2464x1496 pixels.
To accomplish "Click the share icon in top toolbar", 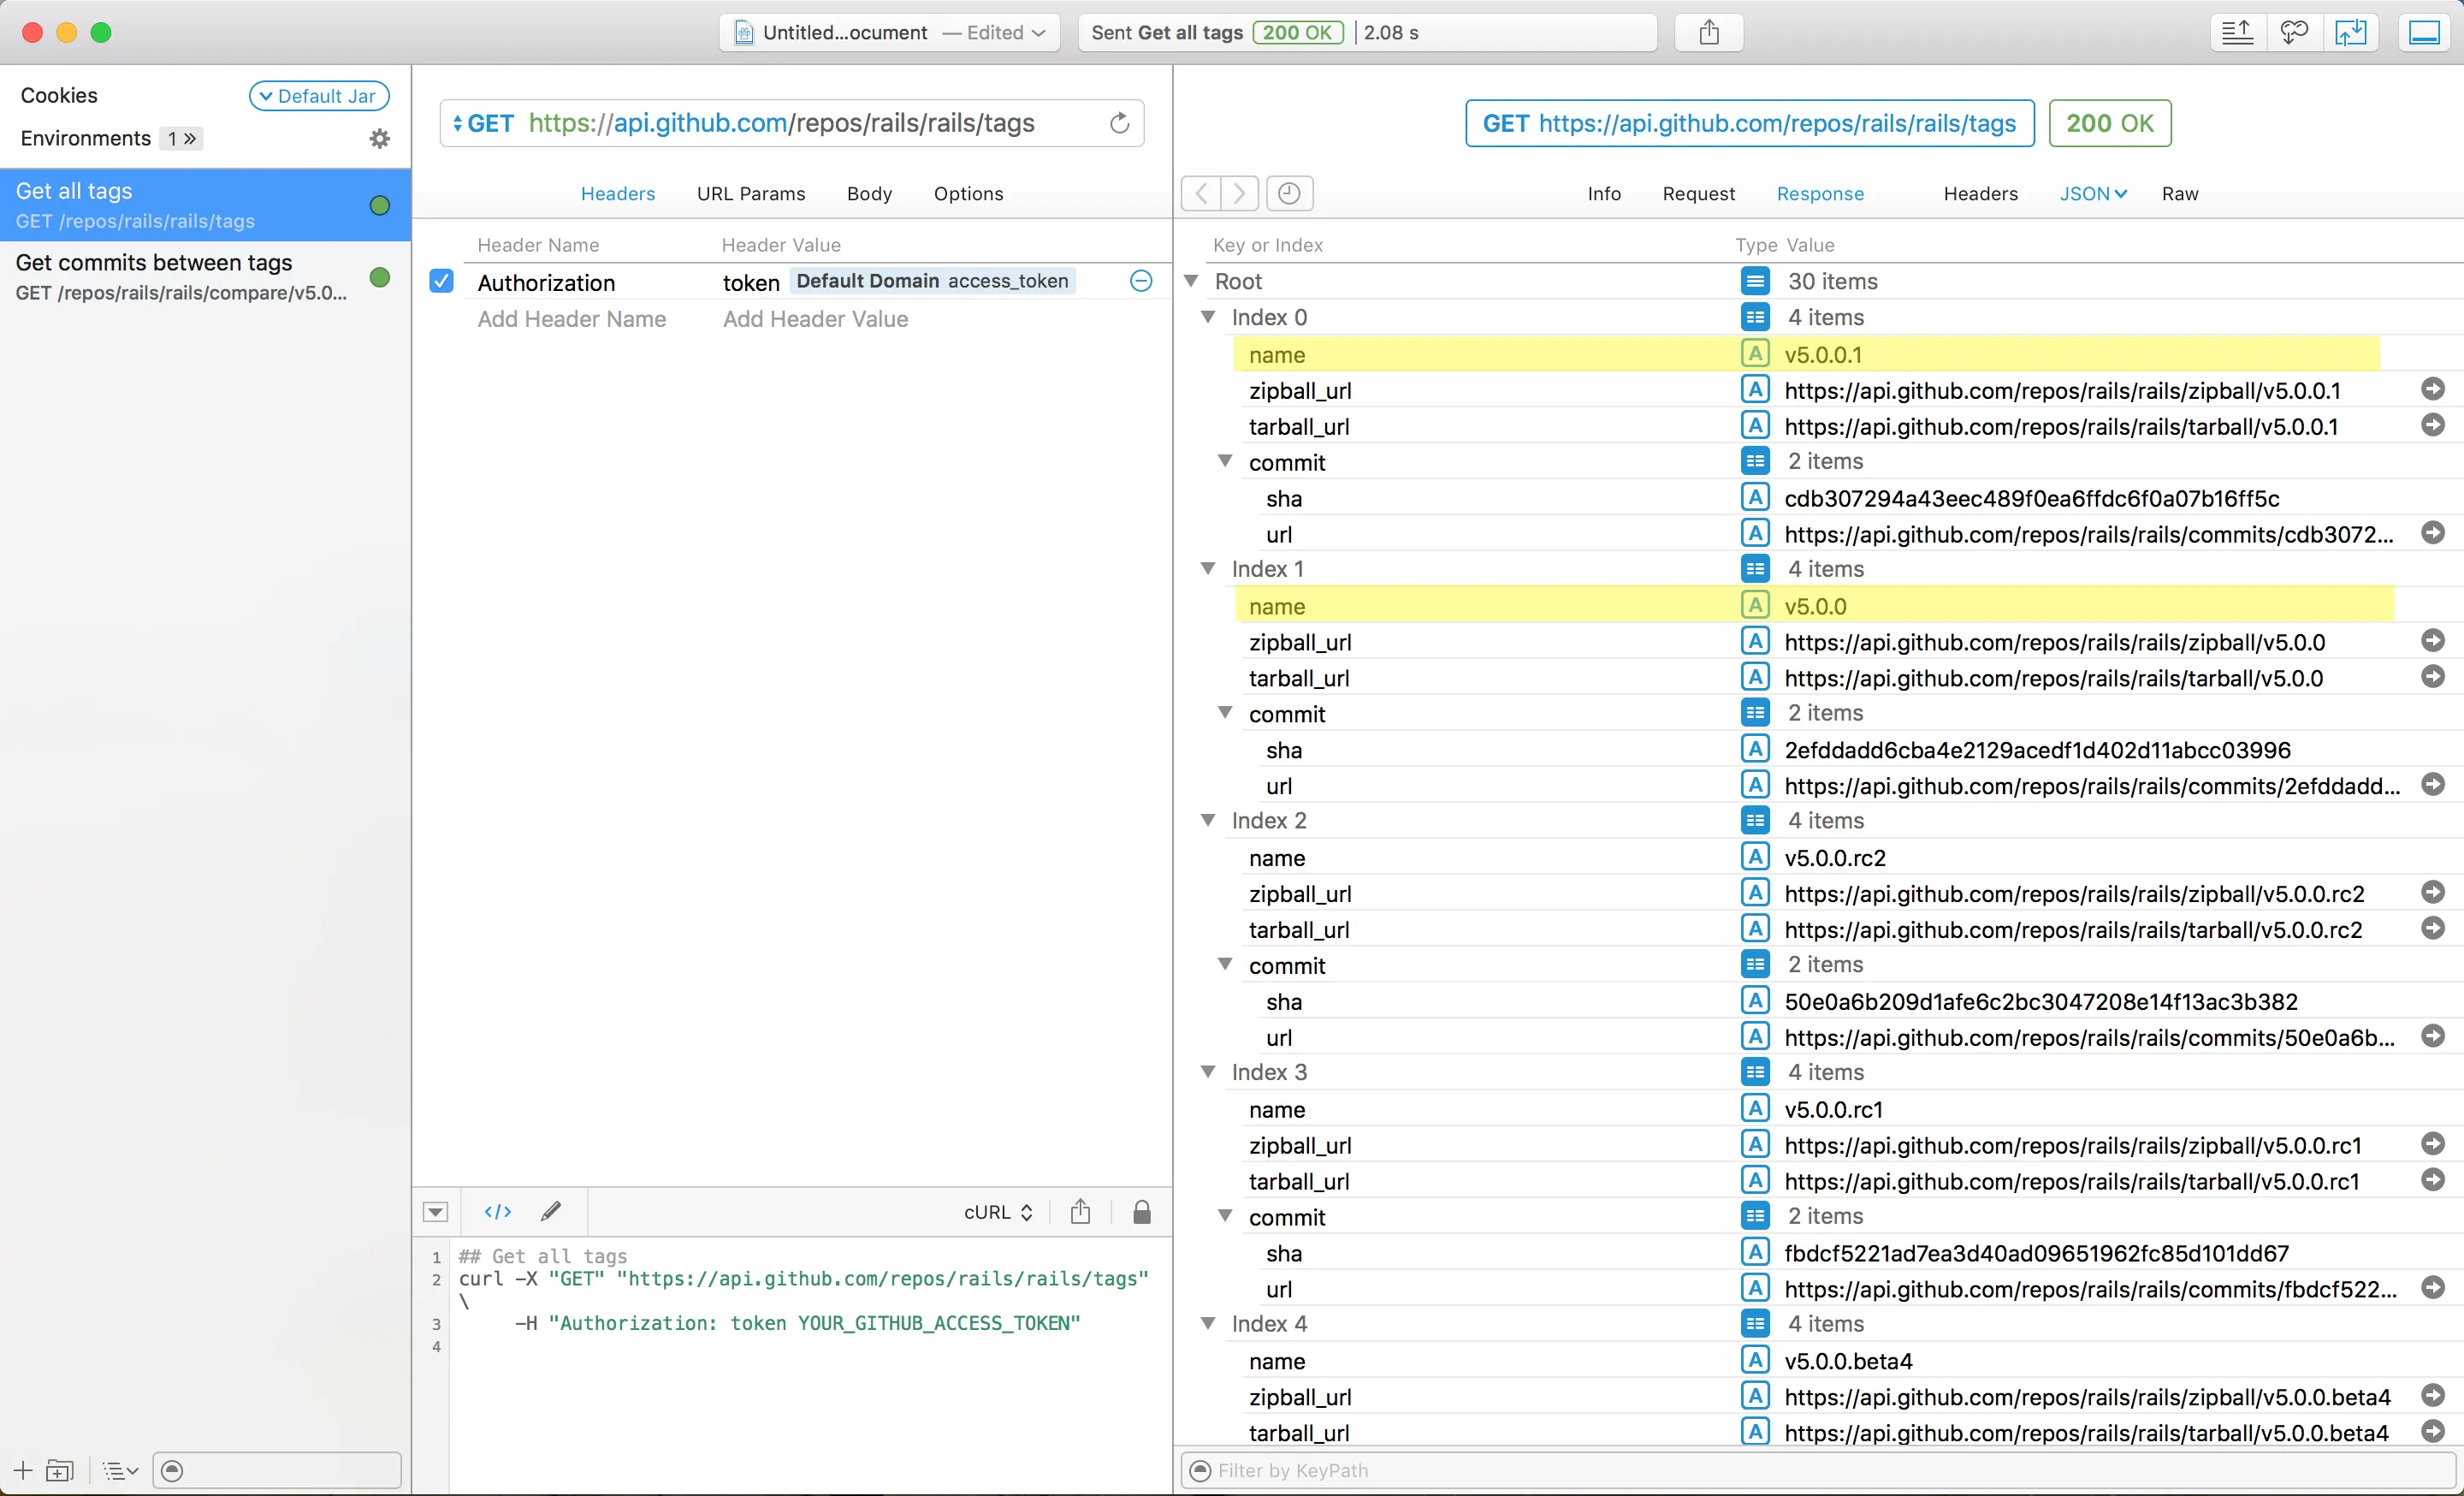I will click(x=1709, y=33).
